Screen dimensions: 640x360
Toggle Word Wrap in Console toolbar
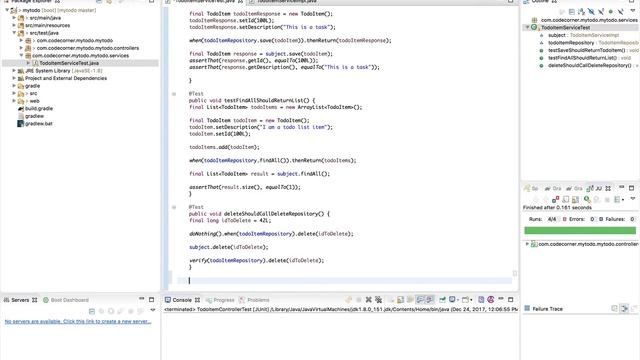point(410,300)
